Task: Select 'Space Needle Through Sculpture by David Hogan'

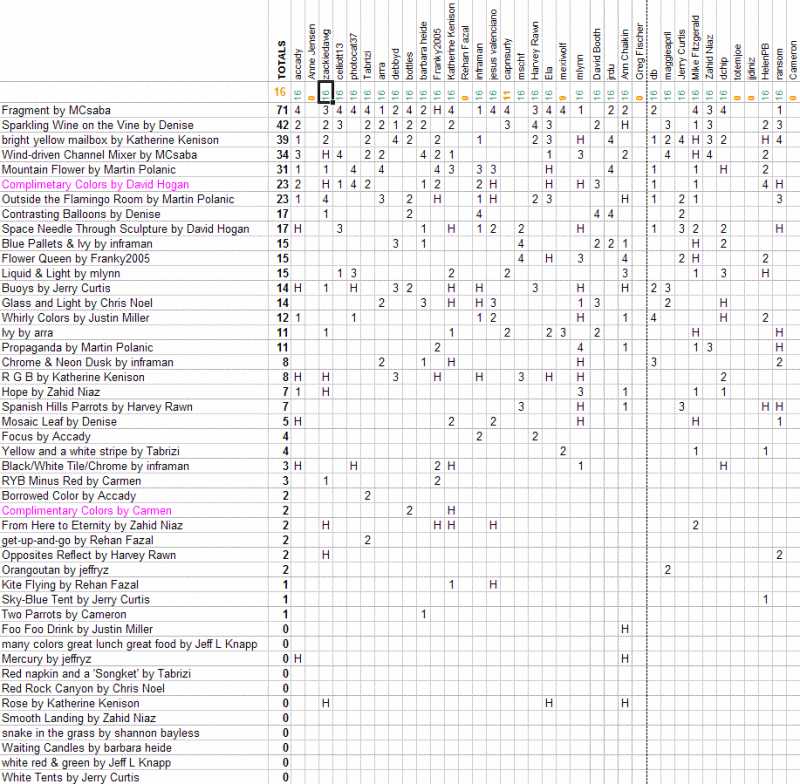Action: 126,229
